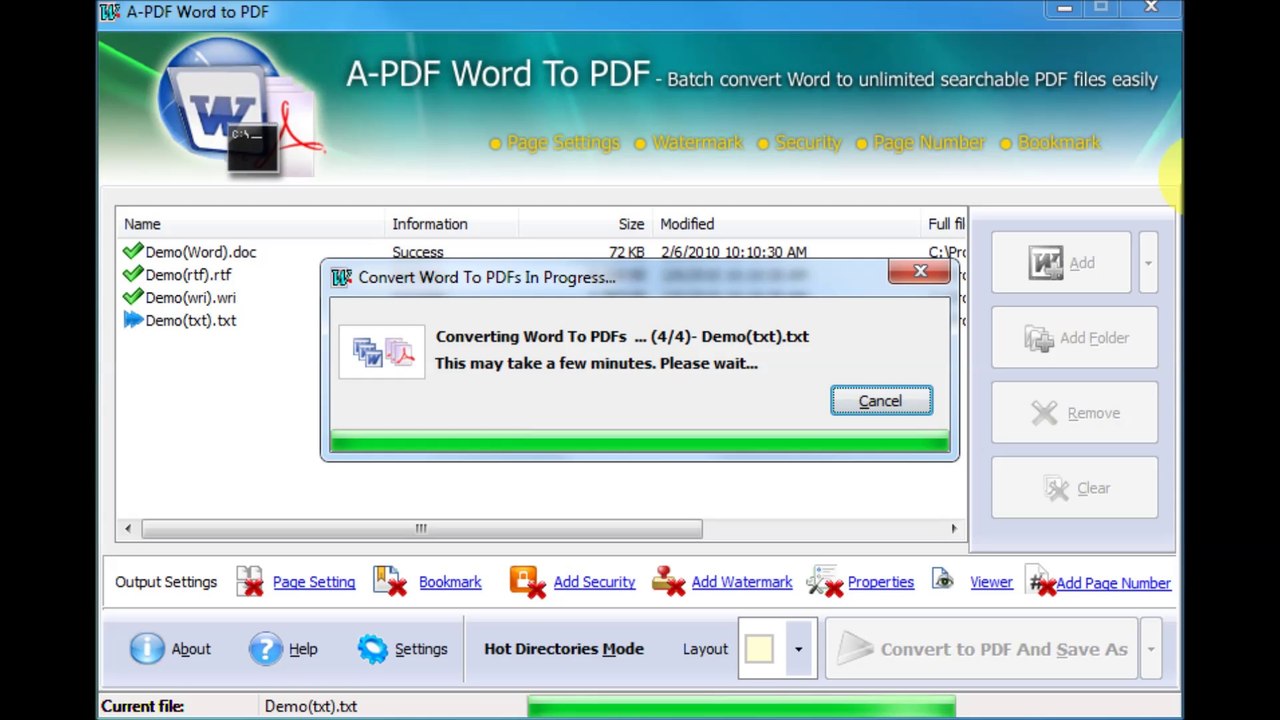
Task: Click green checkmark beside Demo(Word).doc
Action: pos(132,252)
